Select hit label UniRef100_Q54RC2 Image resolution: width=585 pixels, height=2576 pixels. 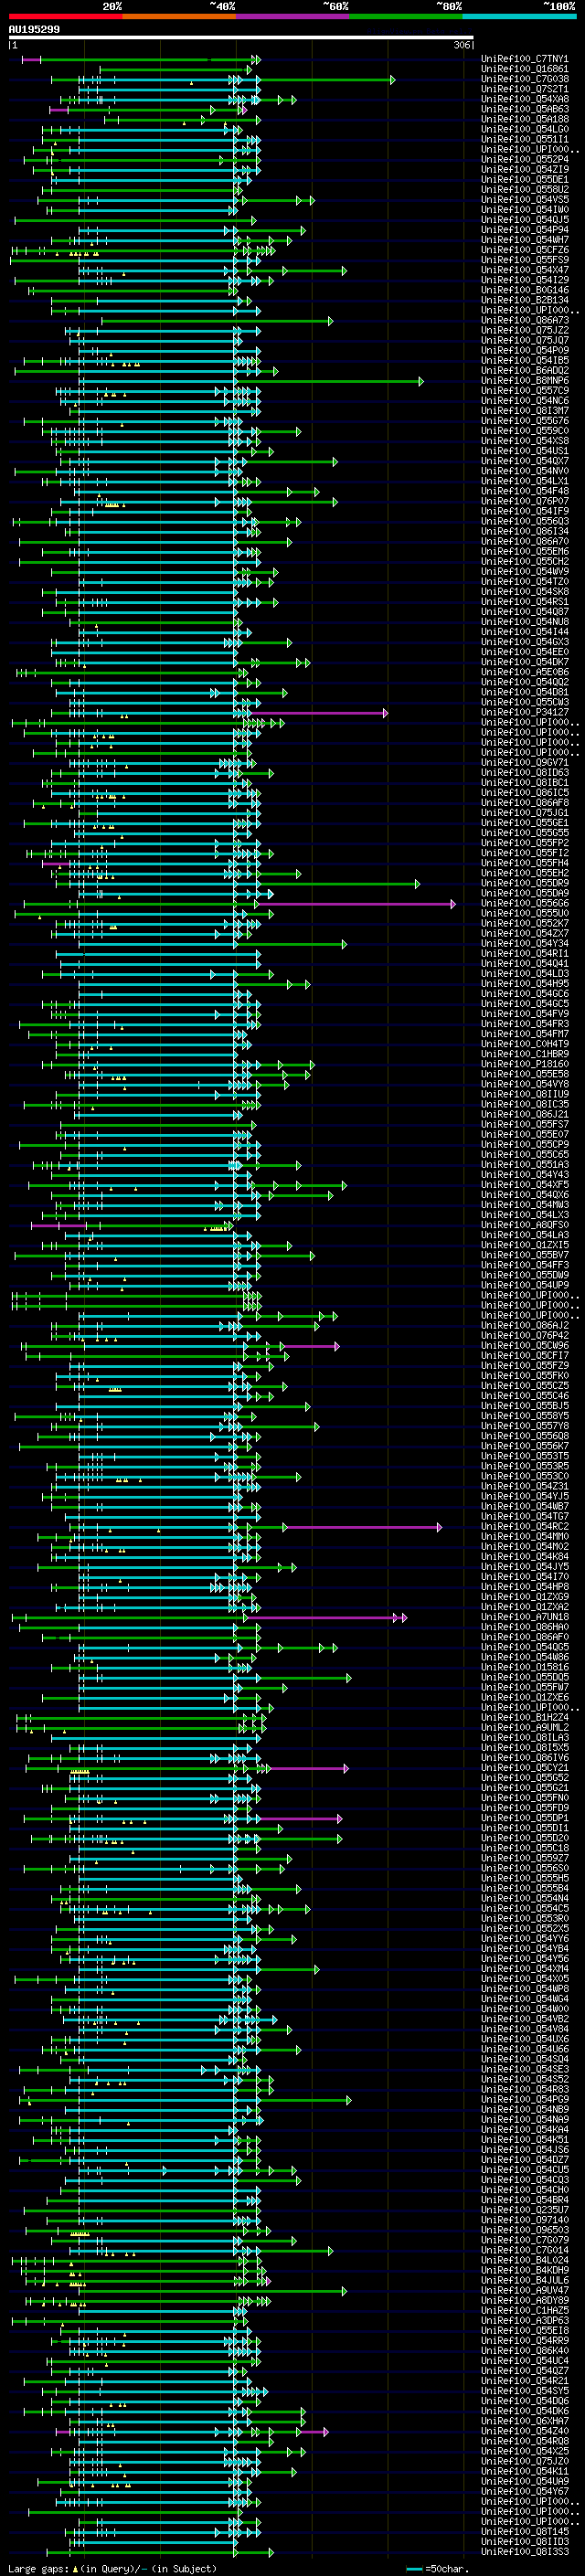525,1526
